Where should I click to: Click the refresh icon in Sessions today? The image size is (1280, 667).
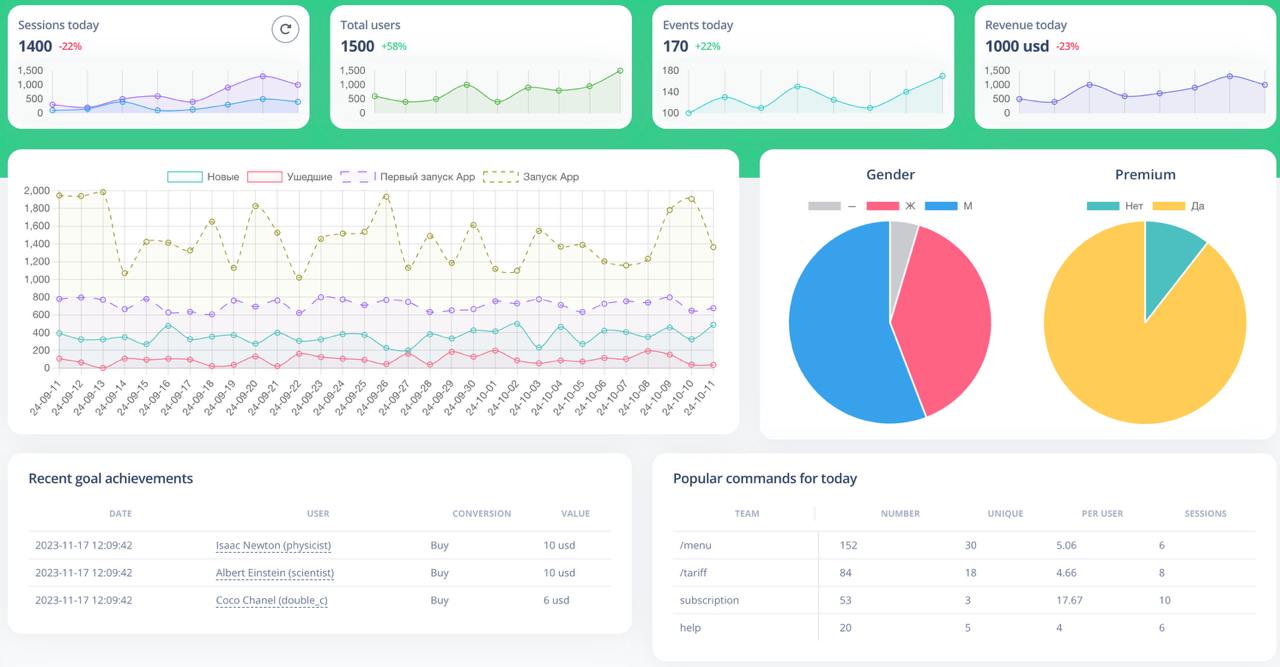pos(285,30)
